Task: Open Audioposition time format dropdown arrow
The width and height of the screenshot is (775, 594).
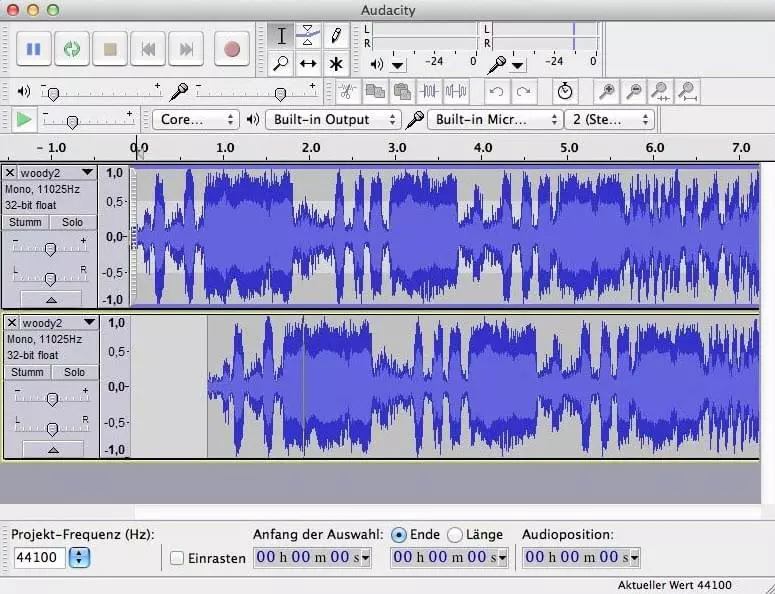Action: (635, 558)
